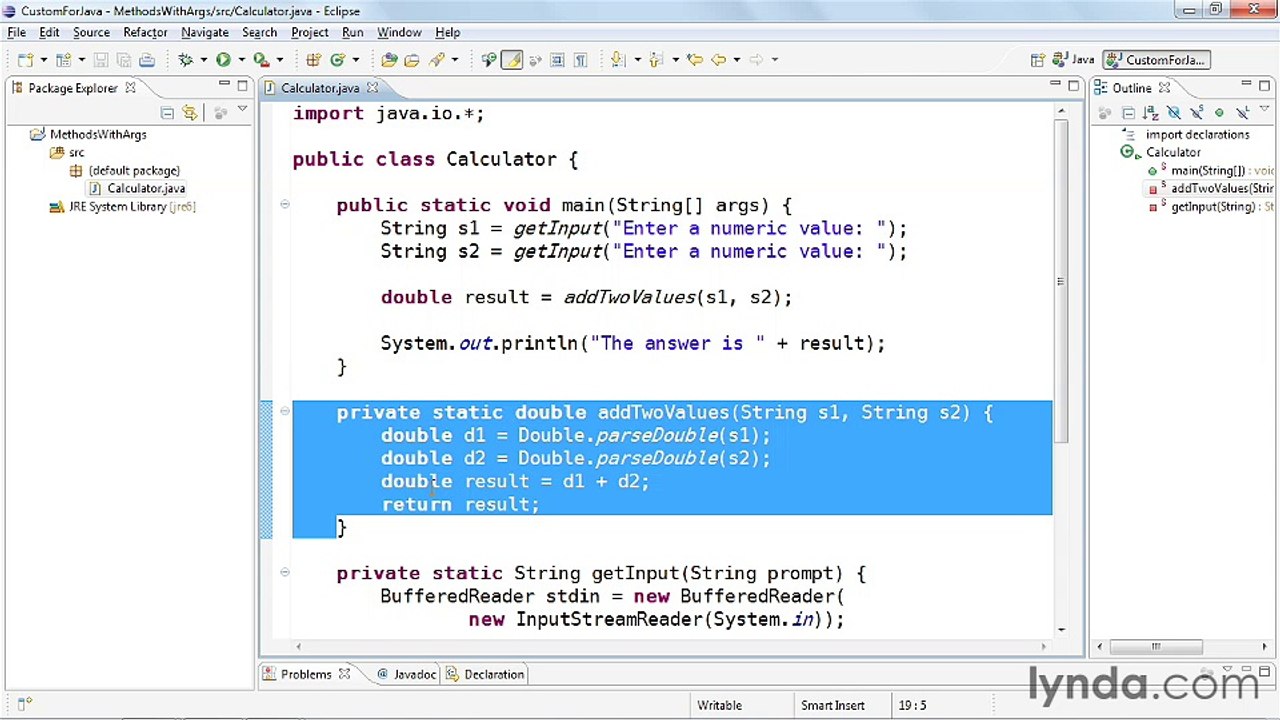
Task: Switch to the Problems tab
Action: (x=306, y=675)
